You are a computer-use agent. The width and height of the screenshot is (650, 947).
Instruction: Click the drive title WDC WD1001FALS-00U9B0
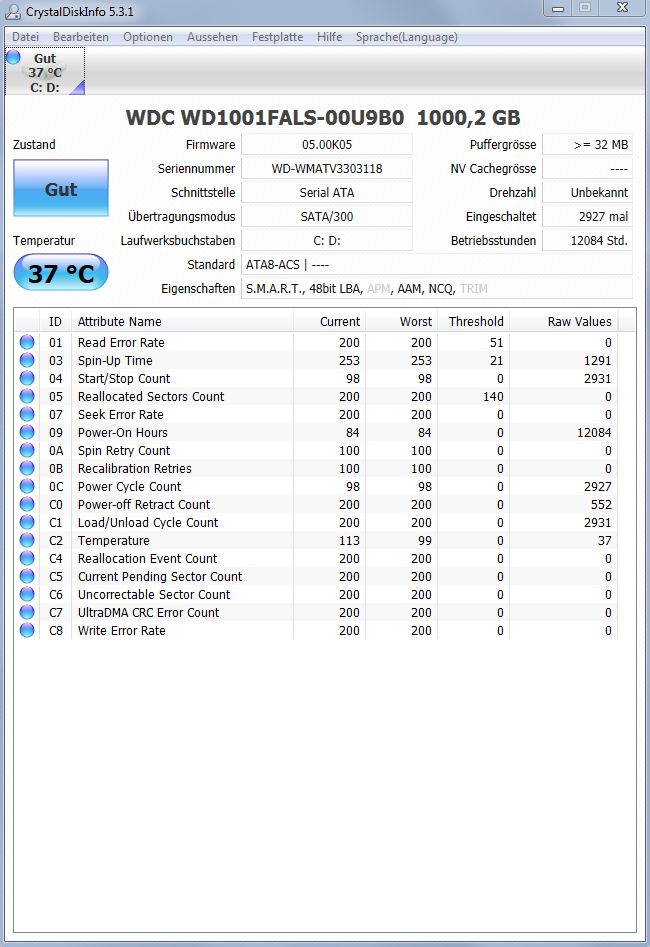click(265, 117)
